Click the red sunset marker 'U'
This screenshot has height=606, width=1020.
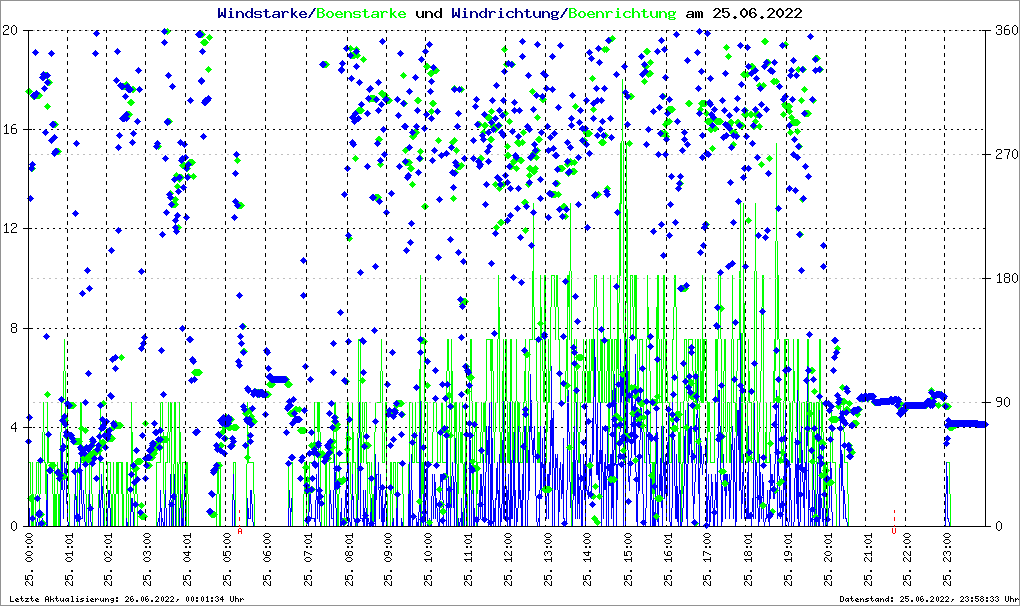click(x=894, y=531)
